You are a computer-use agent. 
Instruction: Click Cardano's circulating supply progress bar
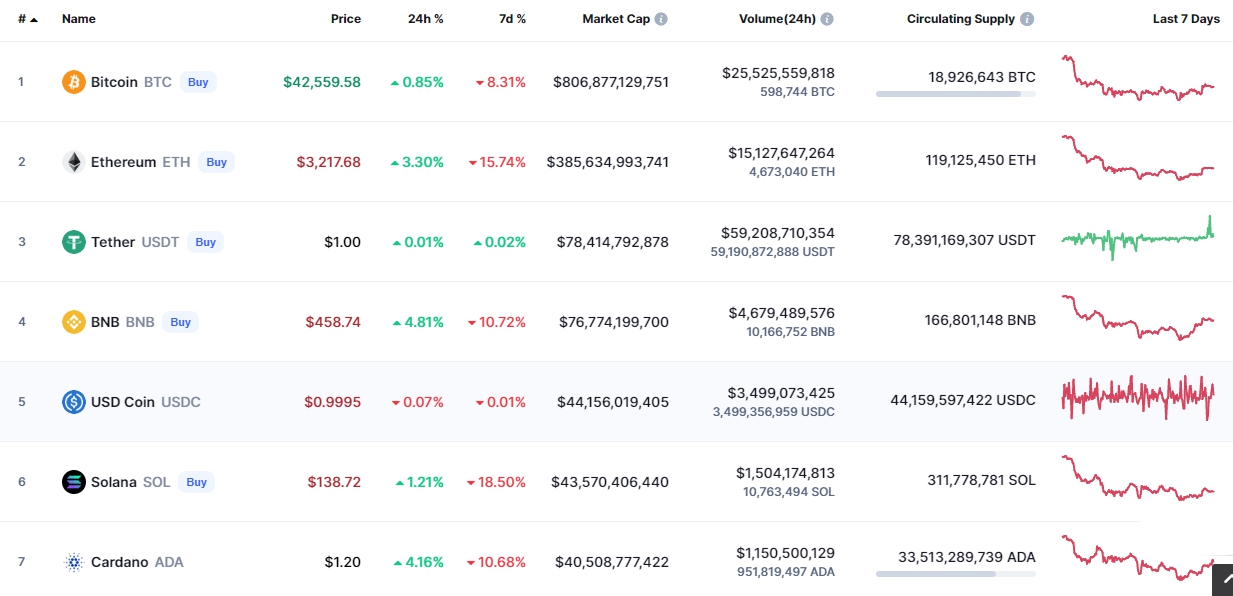pyautogui.click(x=956, y=574)
